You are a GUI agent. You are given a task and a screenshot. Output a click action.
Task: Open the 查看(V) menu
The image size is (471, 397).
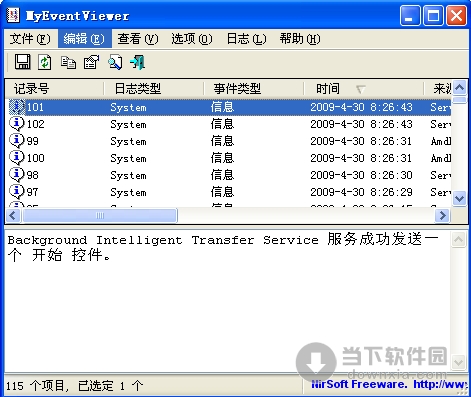[138, 39]
